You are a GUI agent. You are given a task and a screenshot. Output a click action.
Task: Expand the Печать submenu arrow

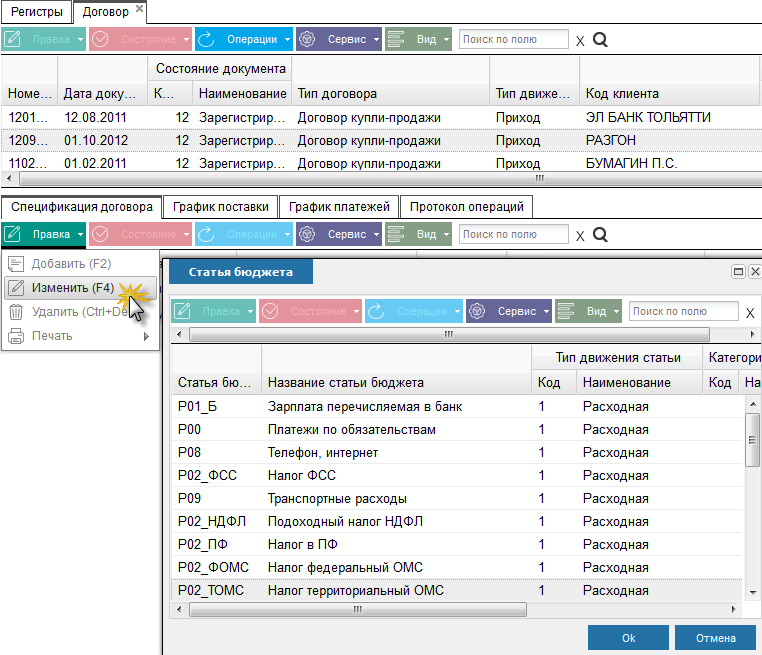(x=146, y=336)
